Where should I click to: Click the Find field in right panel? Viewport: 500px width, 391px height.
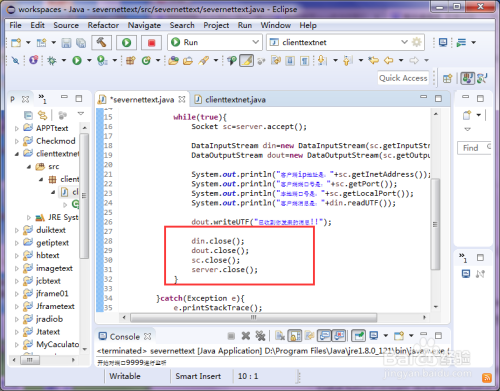[x=475, y=148]
